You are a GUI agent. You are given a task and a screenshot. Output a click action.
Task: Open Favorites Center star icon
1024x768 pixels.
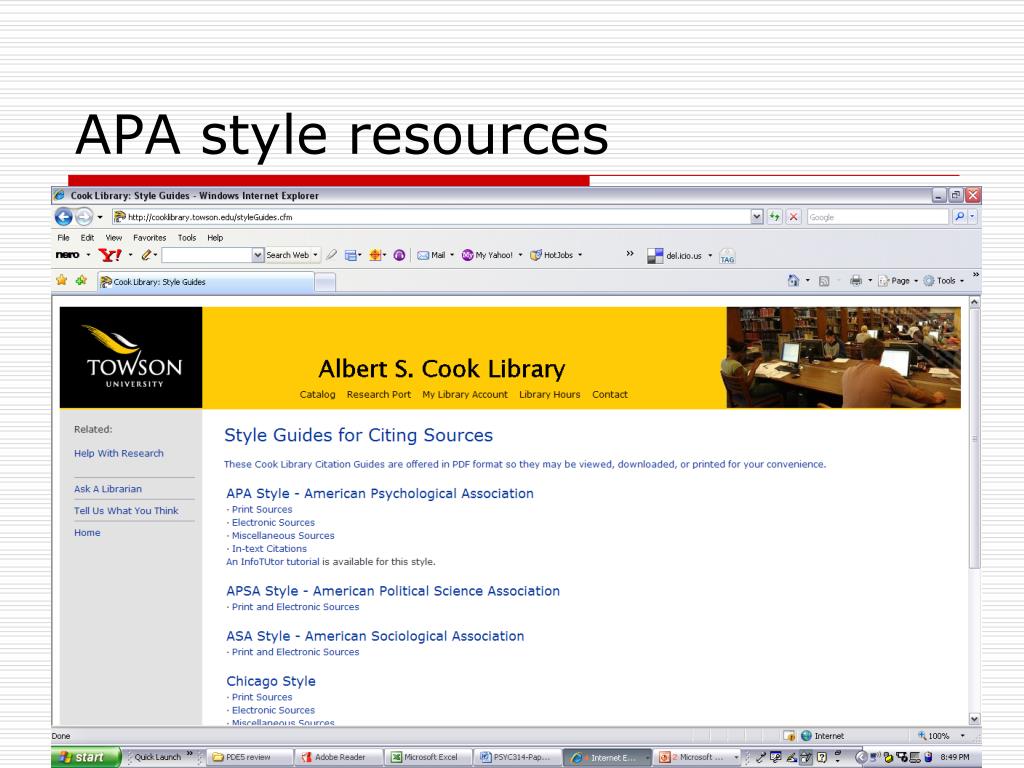coord(61,281)
